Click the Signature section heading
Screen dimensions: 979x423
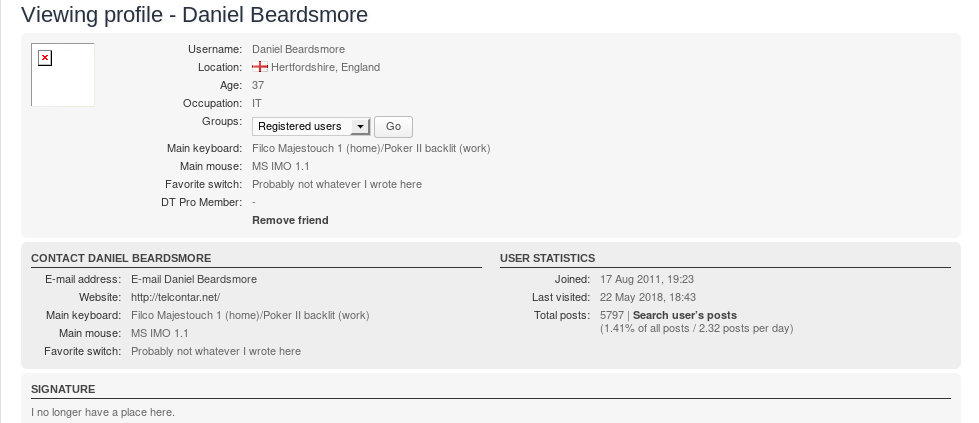tap(63, 389)
